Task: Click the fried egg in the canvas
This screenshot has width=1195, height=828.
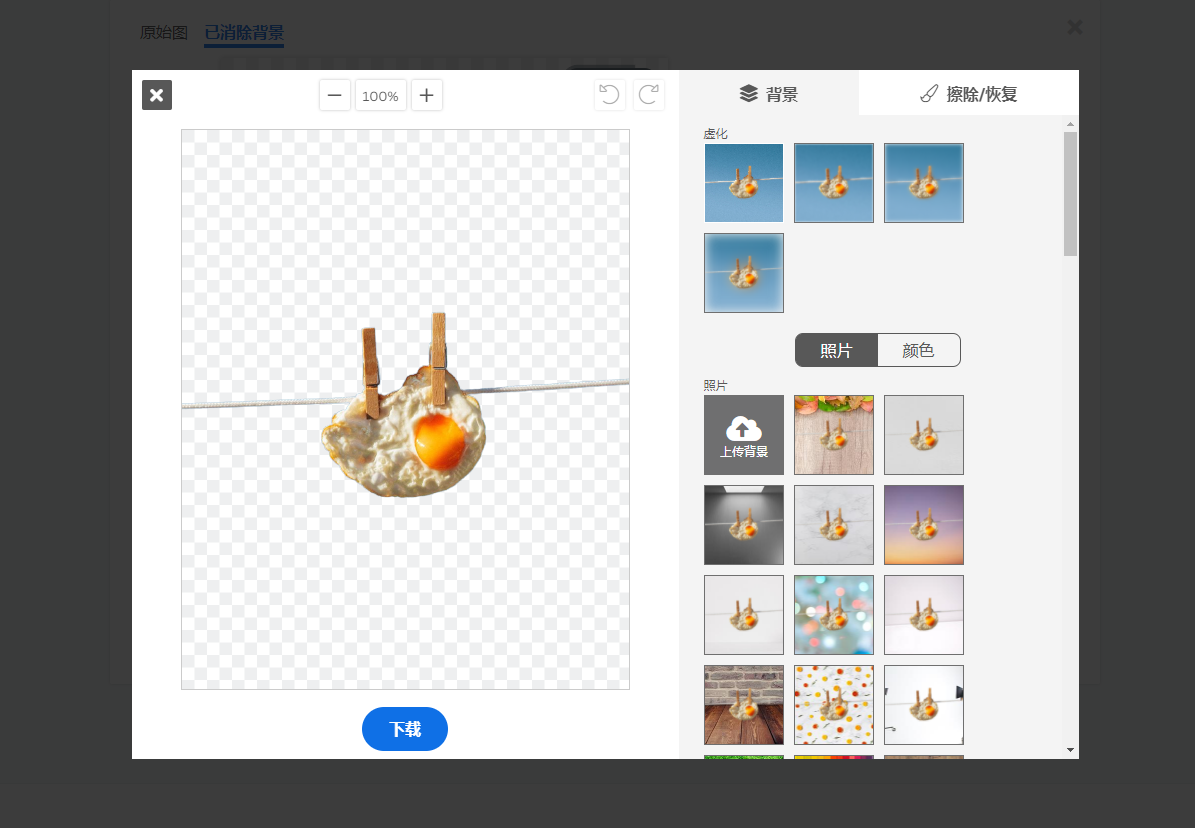Action: [x=404, y=435]
